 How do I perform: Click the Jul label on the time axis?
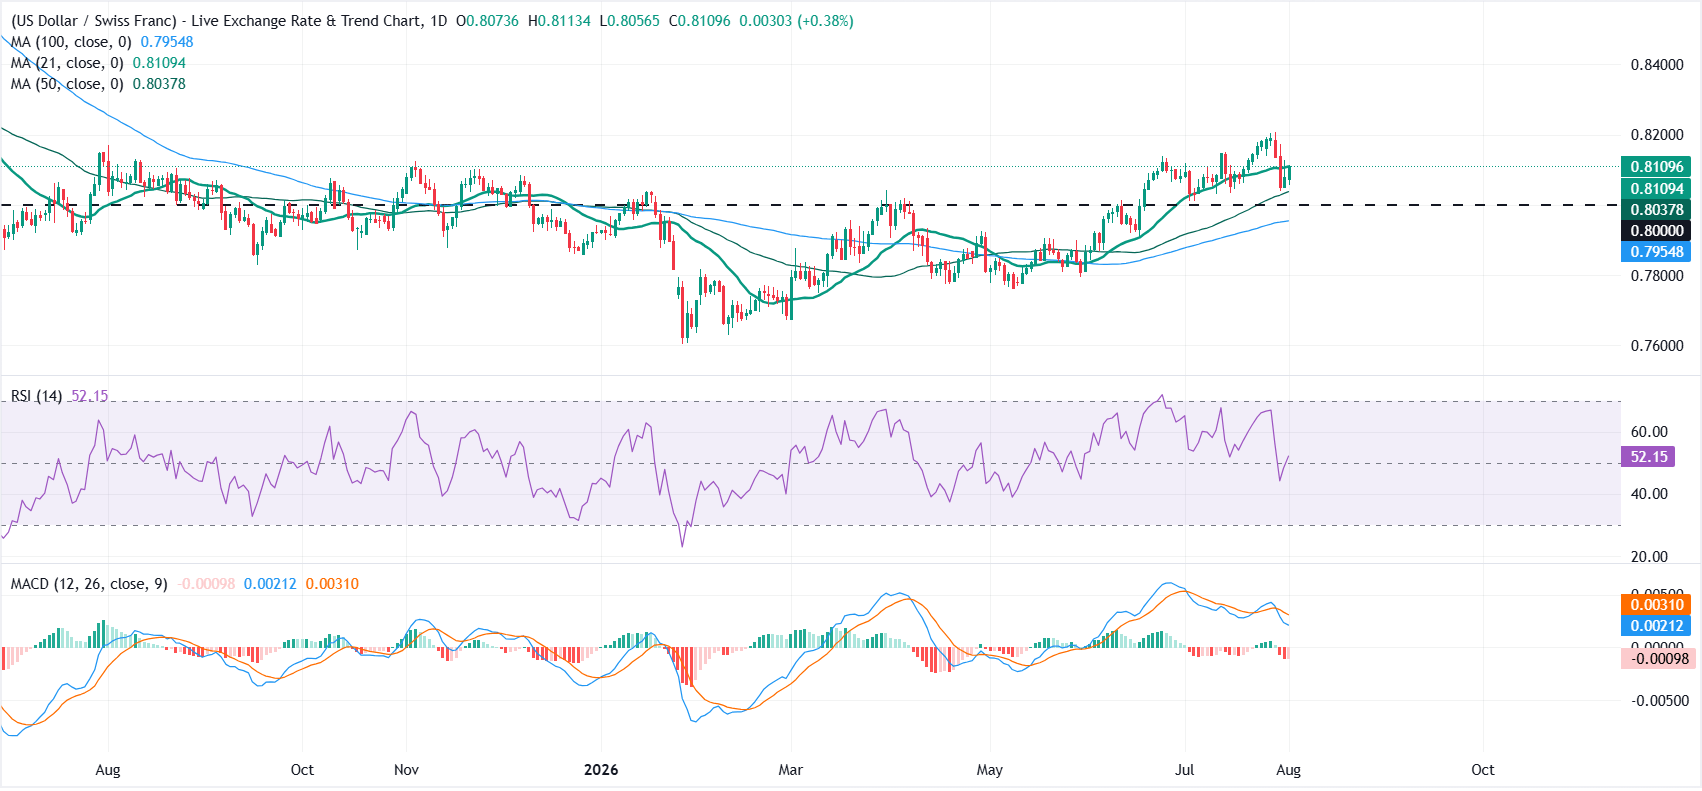click(x=1185, y=770)
